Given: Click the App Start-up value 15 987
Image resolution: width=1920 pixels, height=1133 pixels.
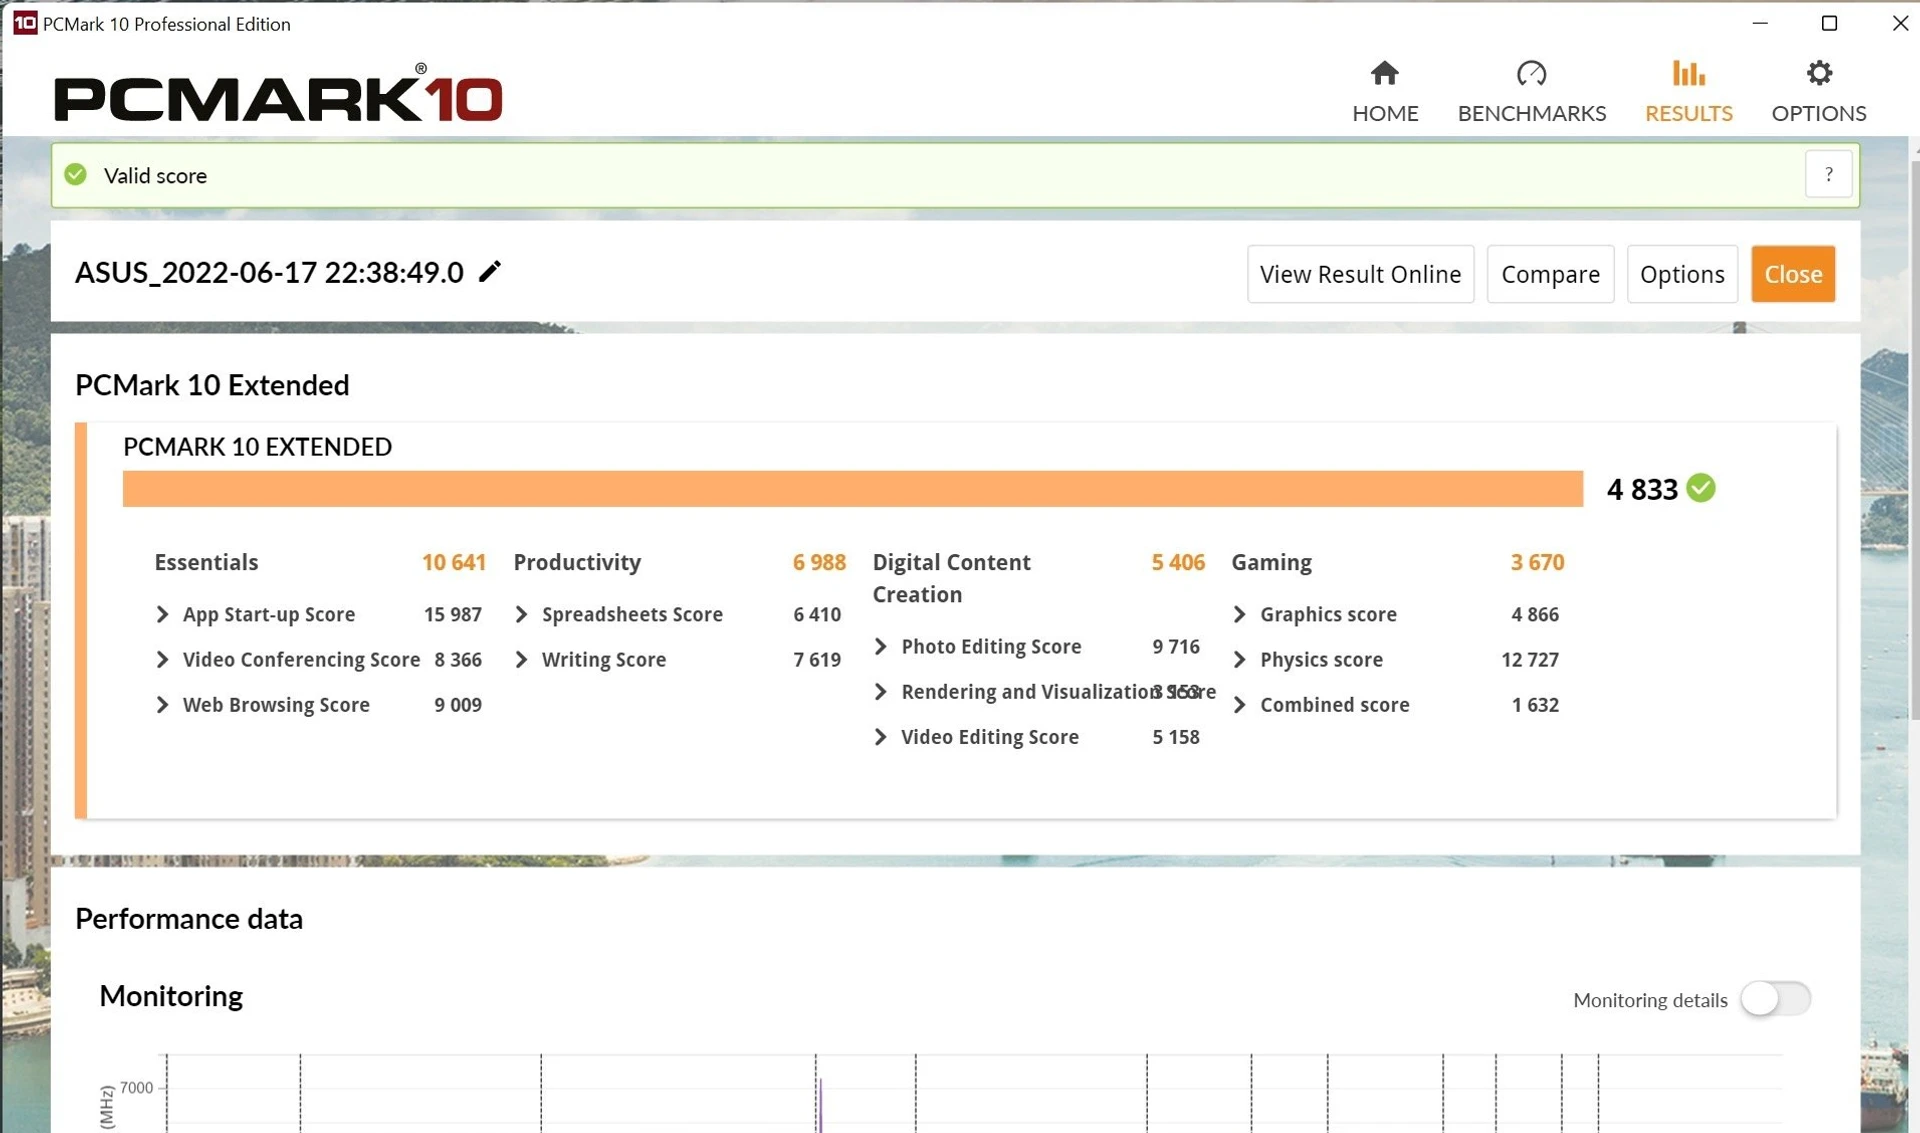Looking at the screenshot, I should [452, 614].
